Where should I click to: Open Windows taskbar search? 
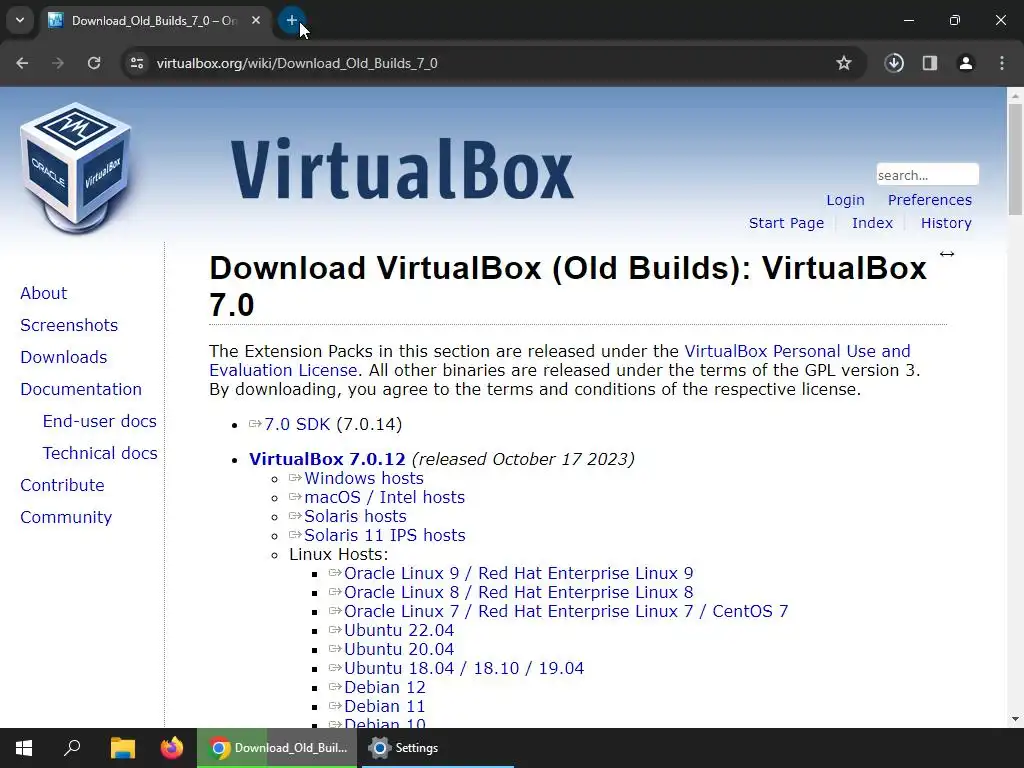tap(72, 748)
